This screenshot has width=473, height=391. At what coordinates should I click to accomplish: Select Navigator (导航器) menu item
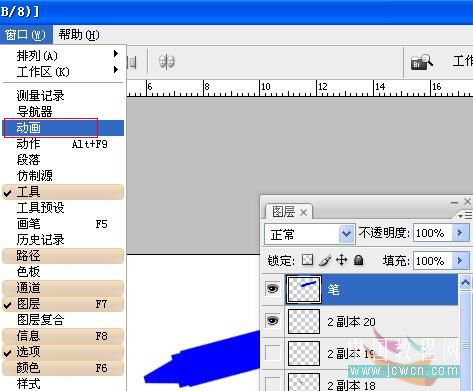tap(63, 112)
